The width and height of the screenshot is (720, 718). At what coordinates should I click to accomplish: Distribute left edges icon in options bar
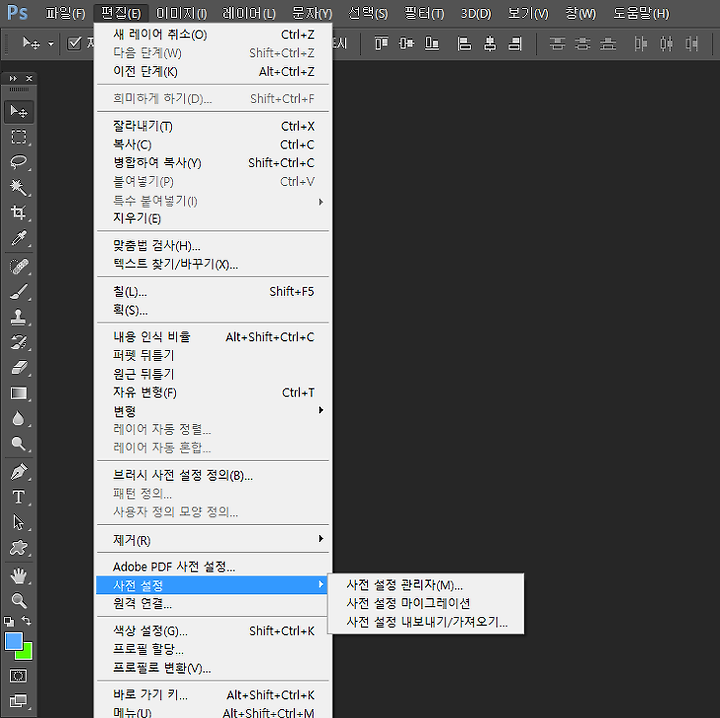click(x=641, y=44)
